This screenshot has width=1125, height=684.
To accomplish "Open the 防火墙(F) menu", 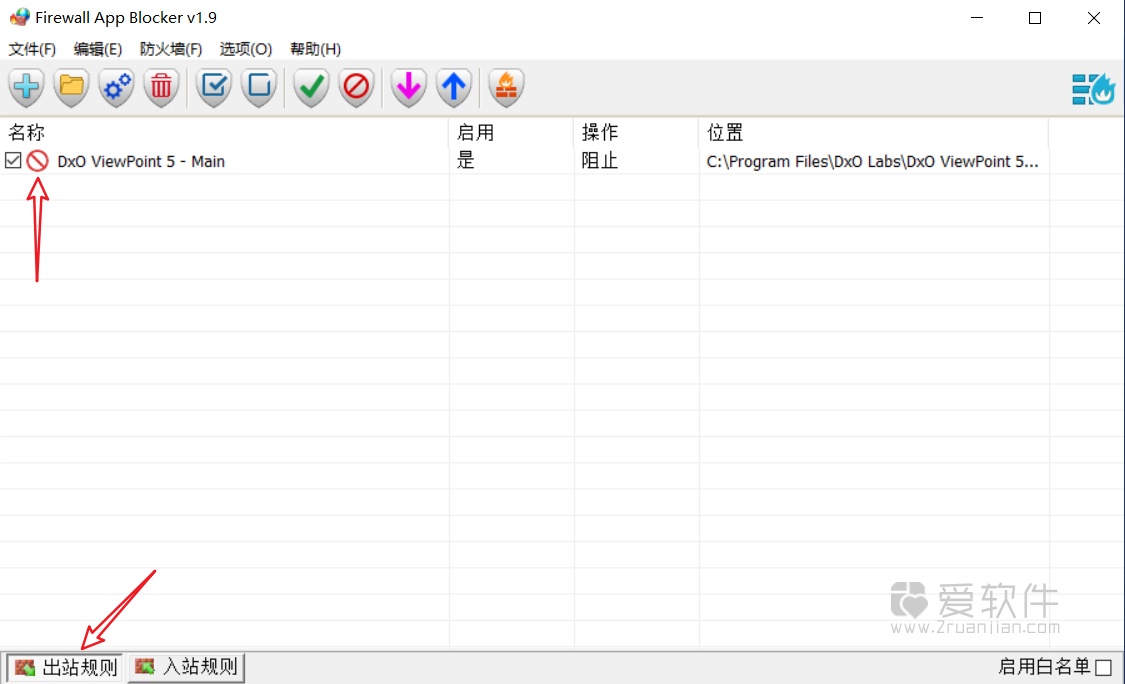I will [x=170, y=48].
